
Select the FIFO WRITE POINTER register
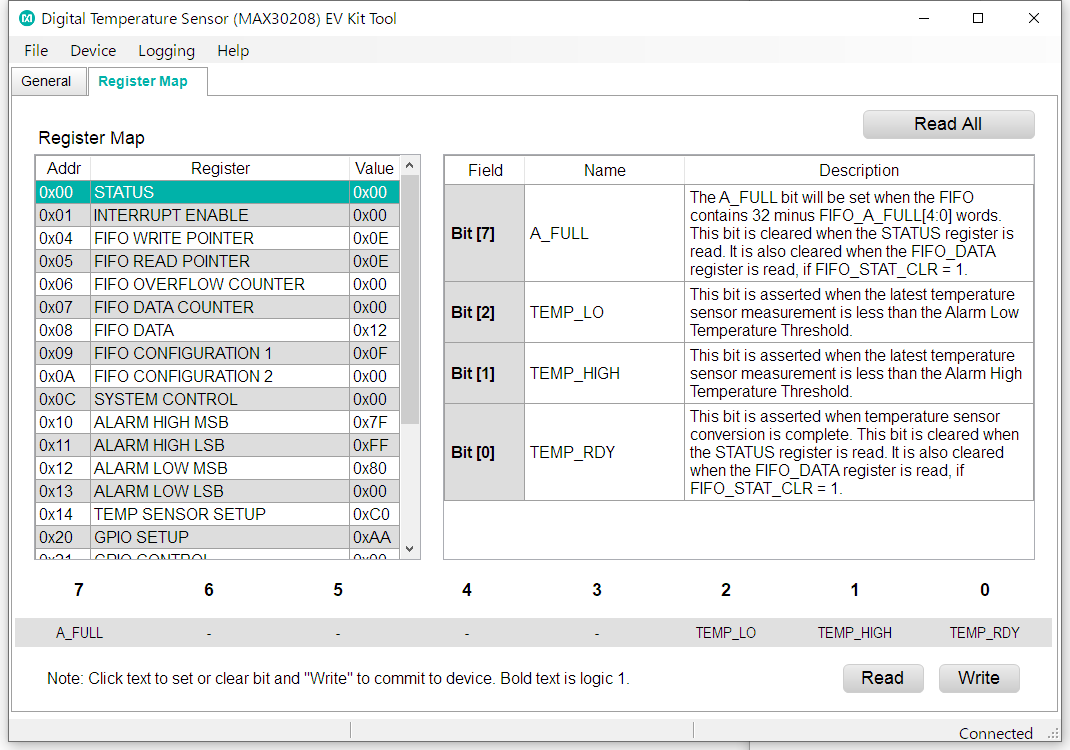pos(217,238)
